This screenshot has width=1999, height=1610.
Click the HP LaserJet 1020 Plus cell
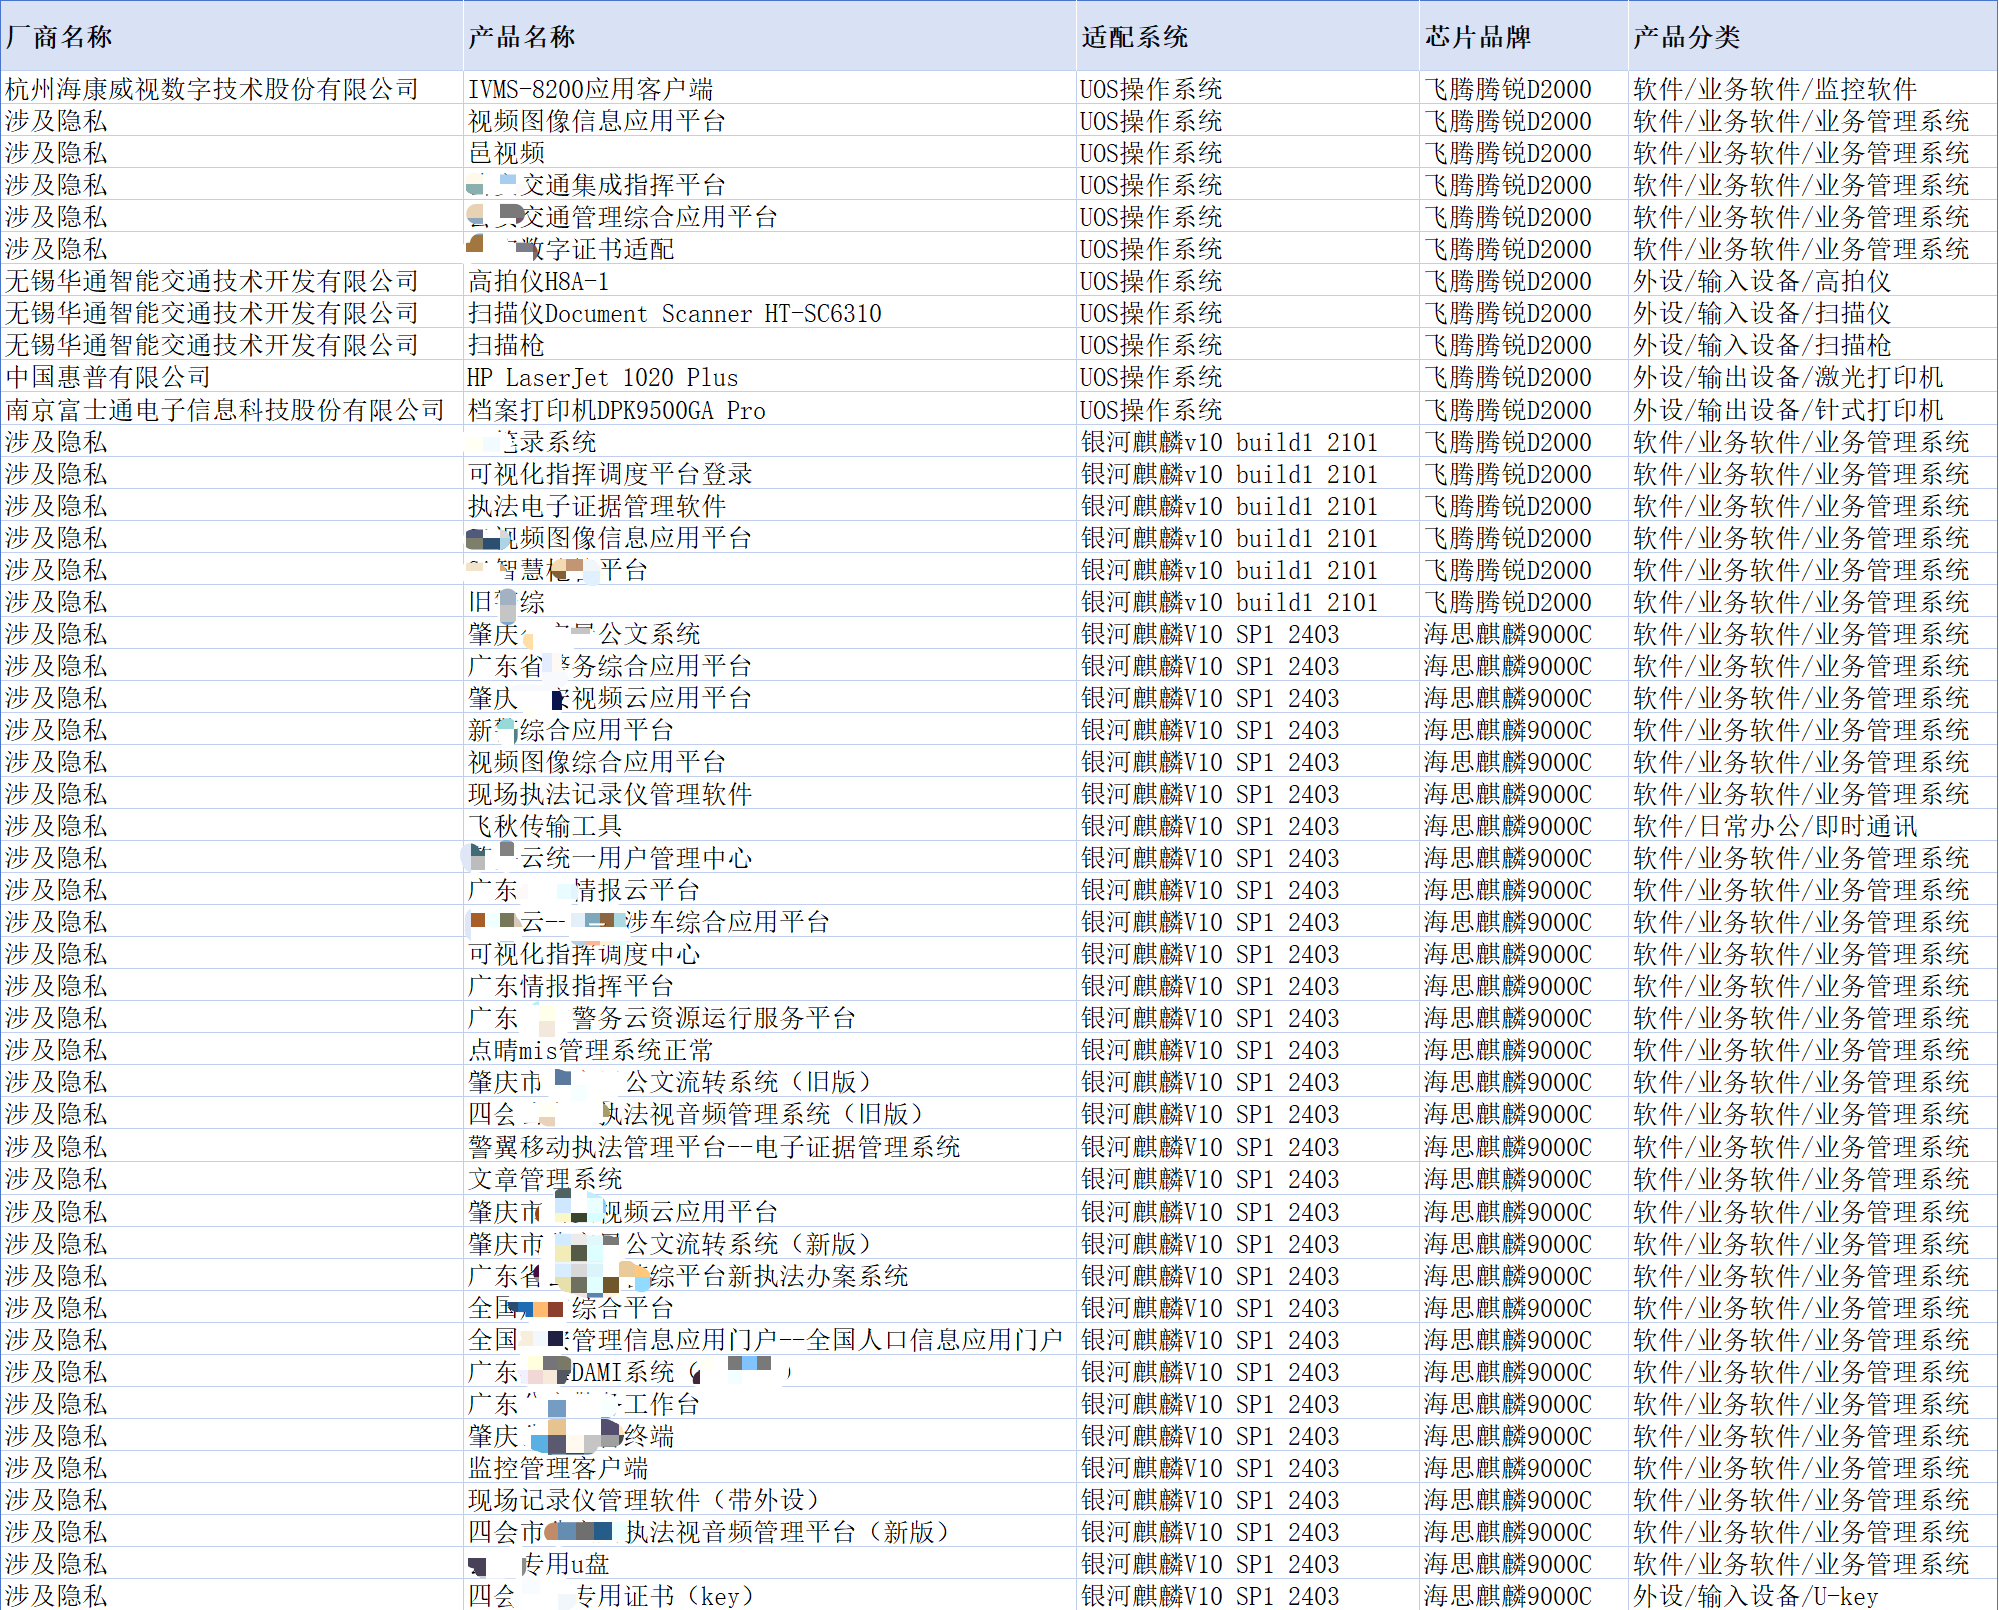tap(602, 377)
